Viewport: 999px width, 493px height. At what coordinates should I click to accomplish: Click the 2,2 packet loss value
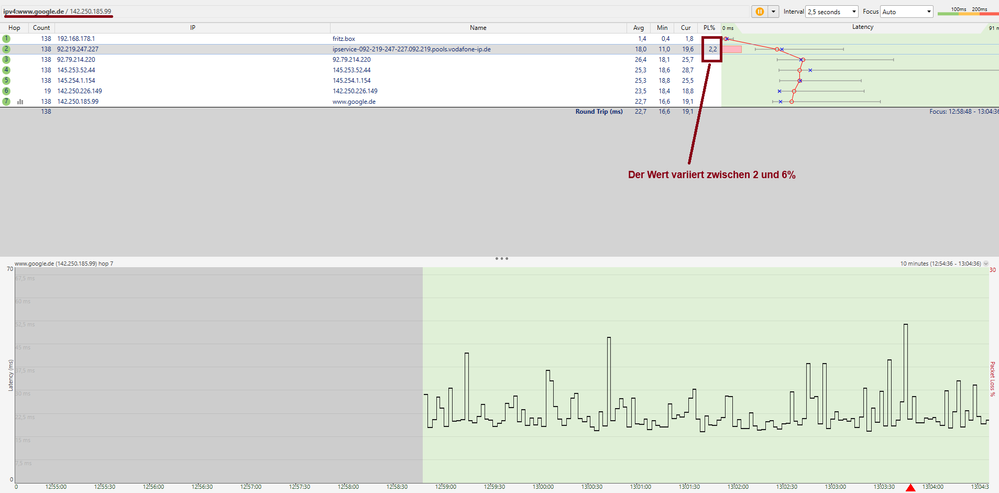click(712, 49)
